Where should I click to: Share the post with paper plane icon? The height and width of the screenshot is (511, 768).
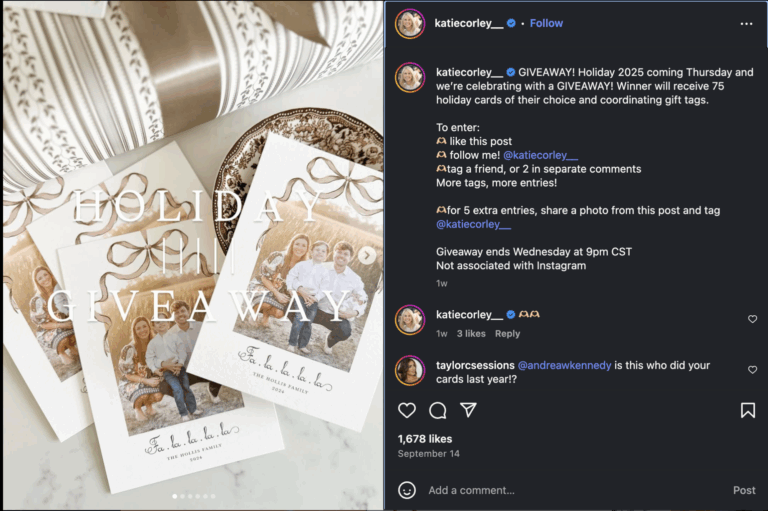tap(467, 410)
